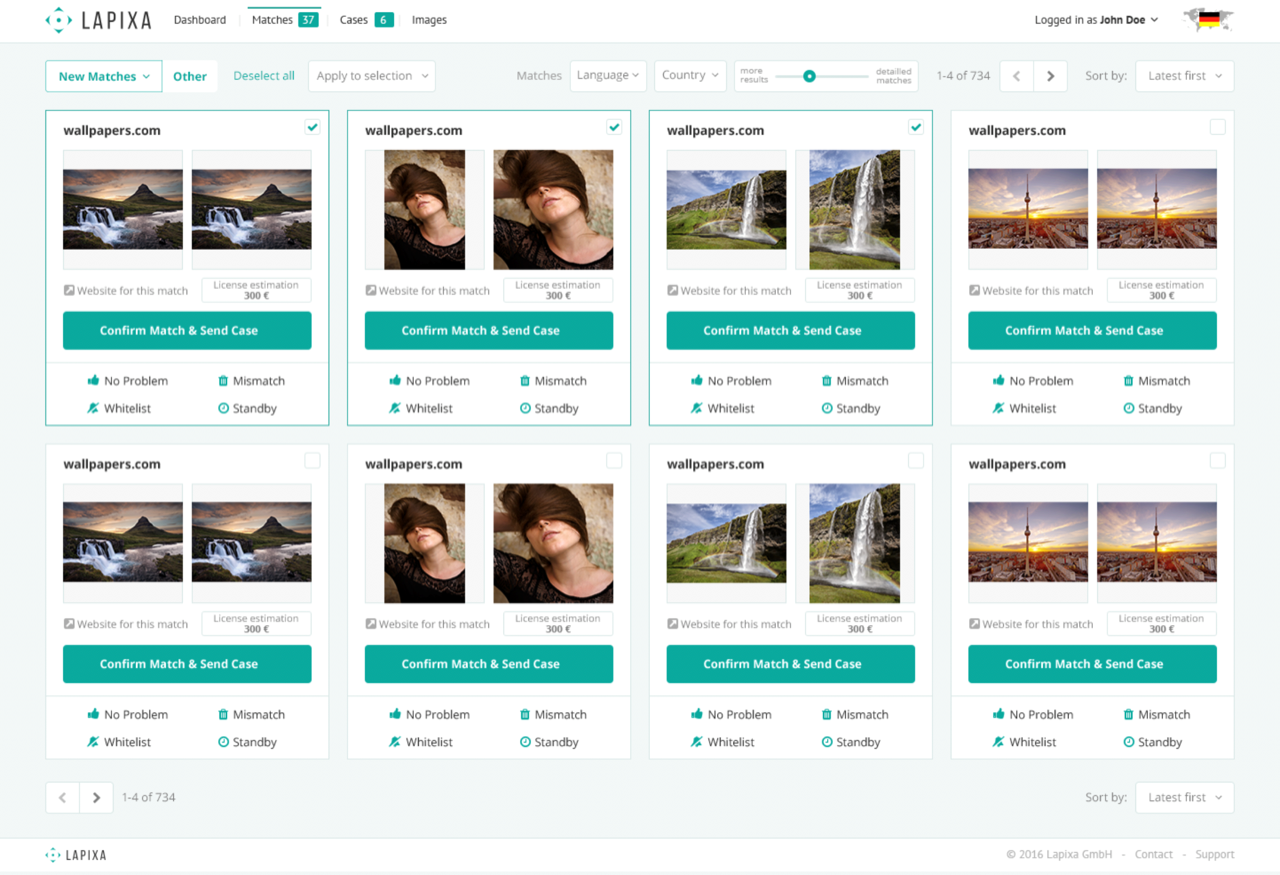Viewport: 1280px width, 875px height.
Task: Click the trash Mismatch icon in second top card
Action: 525,381
